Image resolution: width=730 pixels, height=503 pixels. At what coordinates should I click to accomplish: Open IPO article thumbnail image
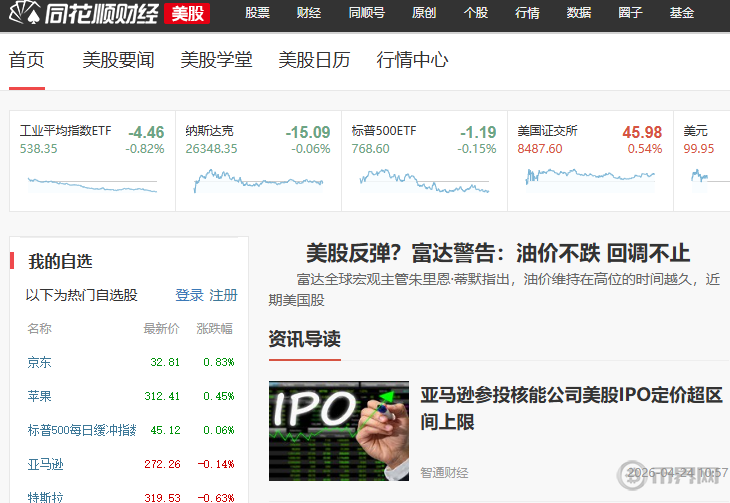[x=339, y=431]
